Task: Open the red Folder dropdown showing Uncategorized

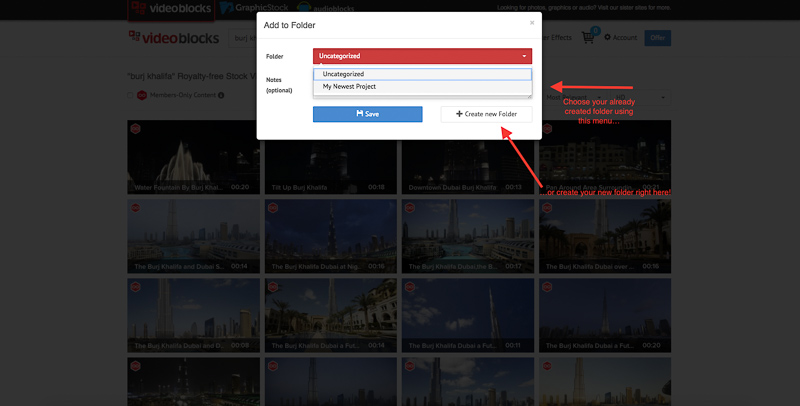Action: click(x=422, y=56)
